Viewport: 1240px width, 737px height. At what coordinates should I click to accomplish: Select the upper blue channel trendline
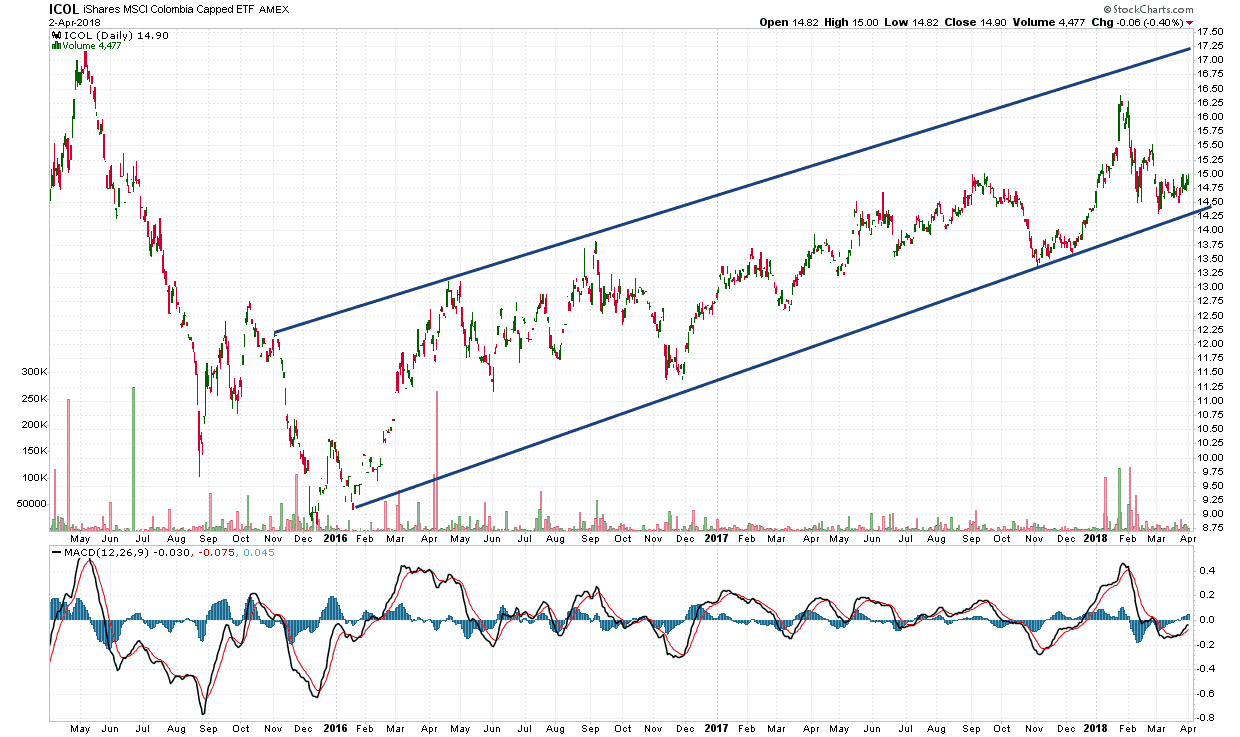[732, 190]
